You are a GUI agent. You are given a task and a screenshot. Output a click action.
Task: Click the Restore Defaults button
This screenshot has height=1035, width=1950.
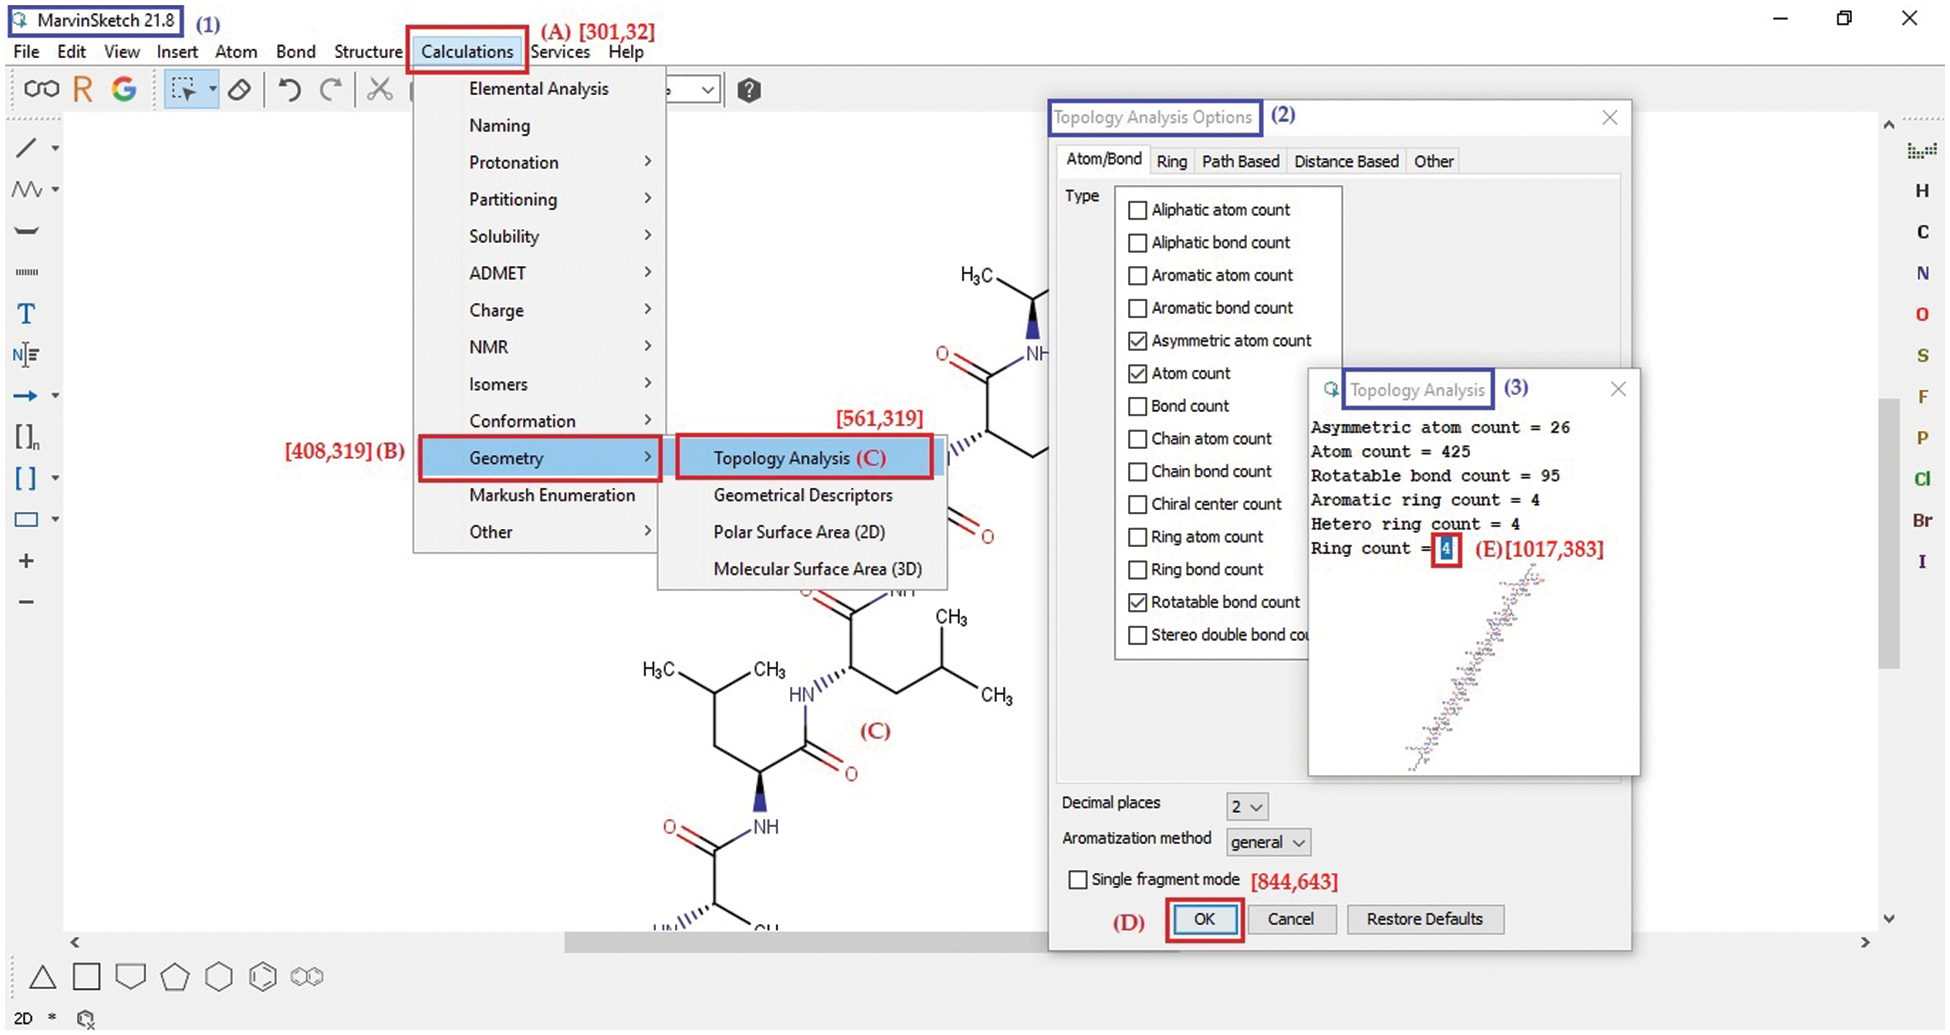(x=1424, y=919)
